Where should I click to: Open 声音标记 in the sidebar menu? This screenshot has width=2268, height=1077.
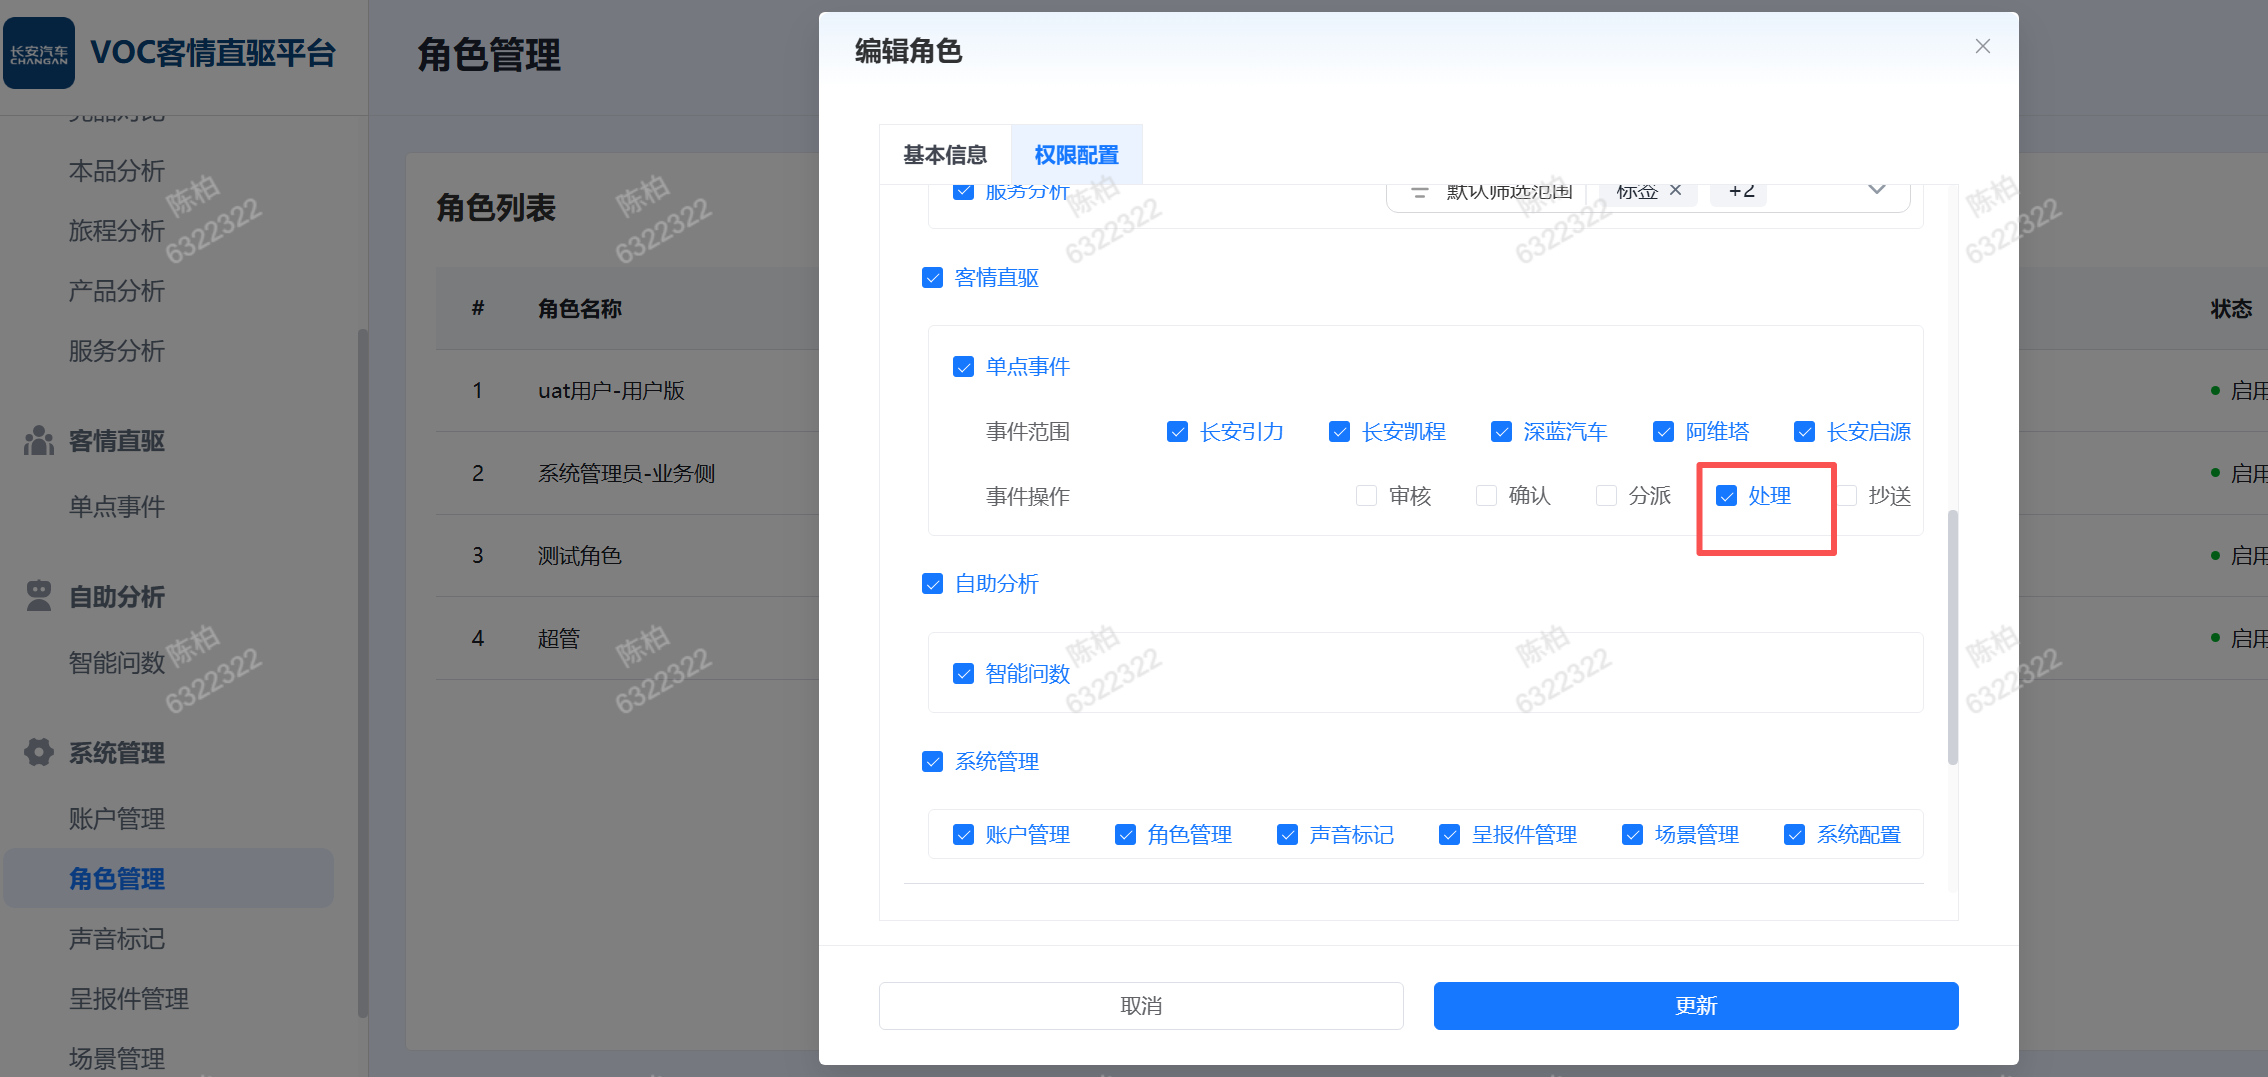click(x=117, y=939)
